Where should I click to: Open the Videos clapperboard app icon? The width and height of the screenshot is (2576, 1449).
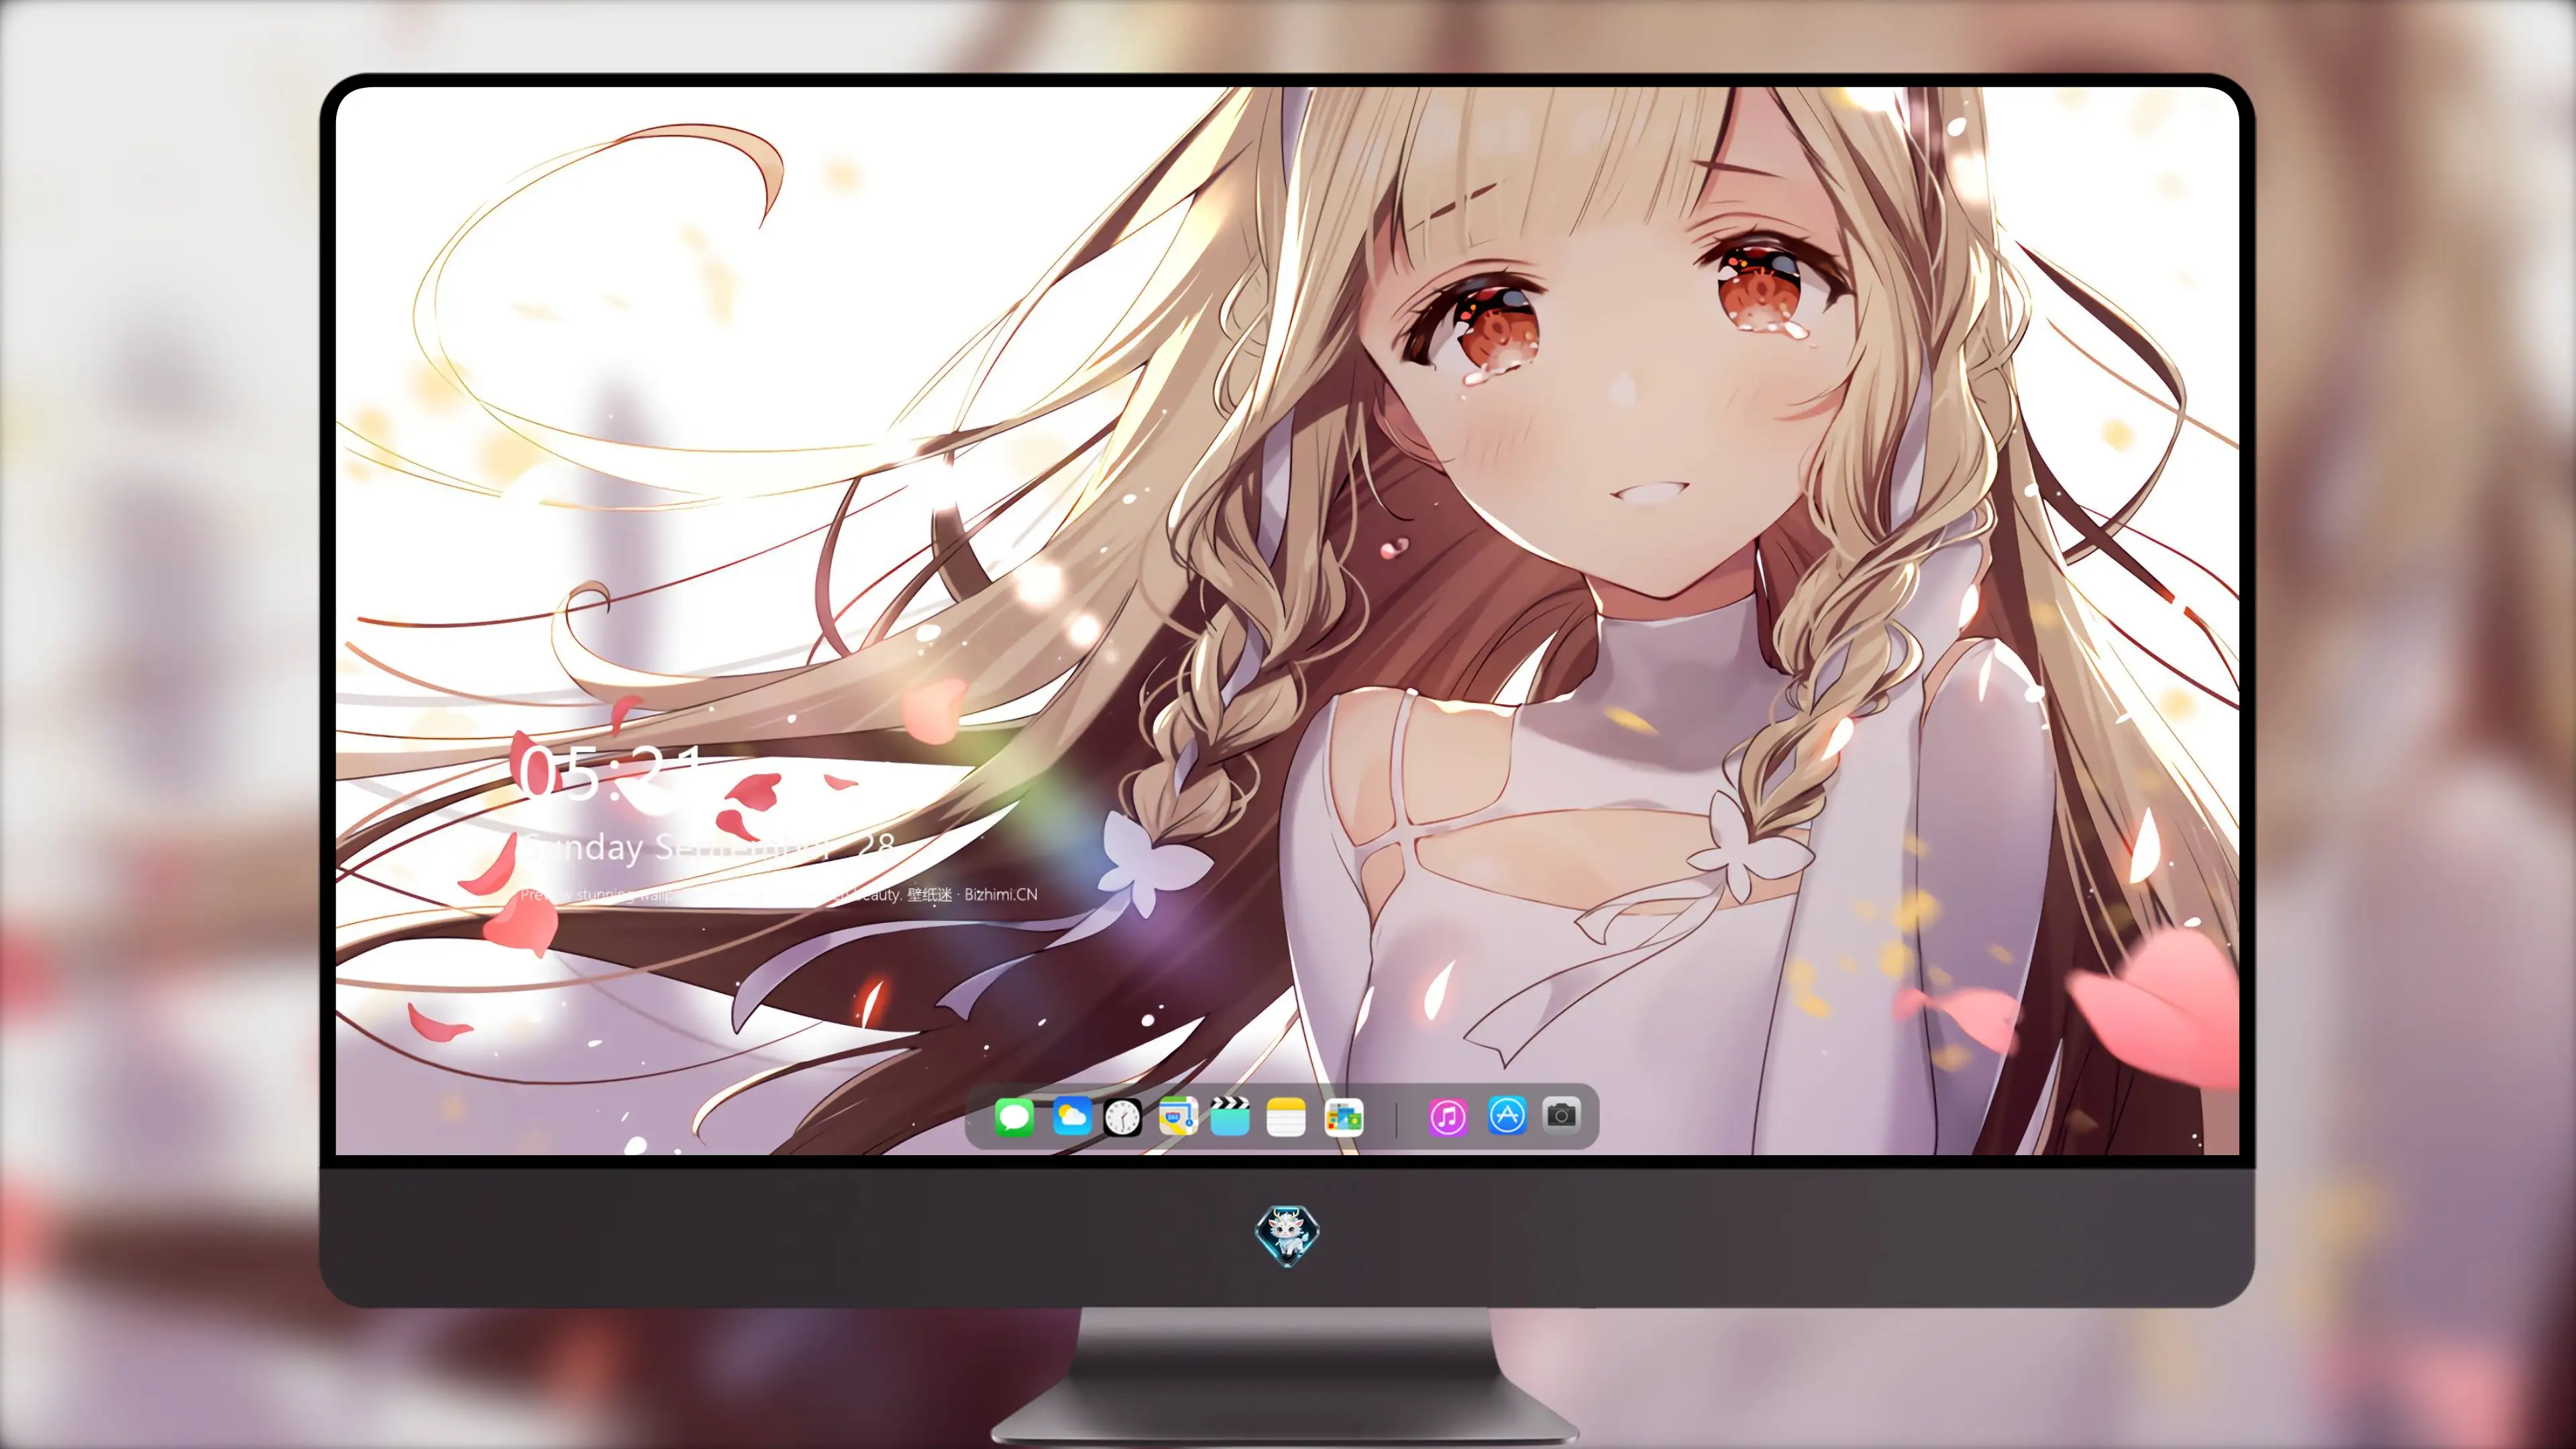point(1230,1116)
